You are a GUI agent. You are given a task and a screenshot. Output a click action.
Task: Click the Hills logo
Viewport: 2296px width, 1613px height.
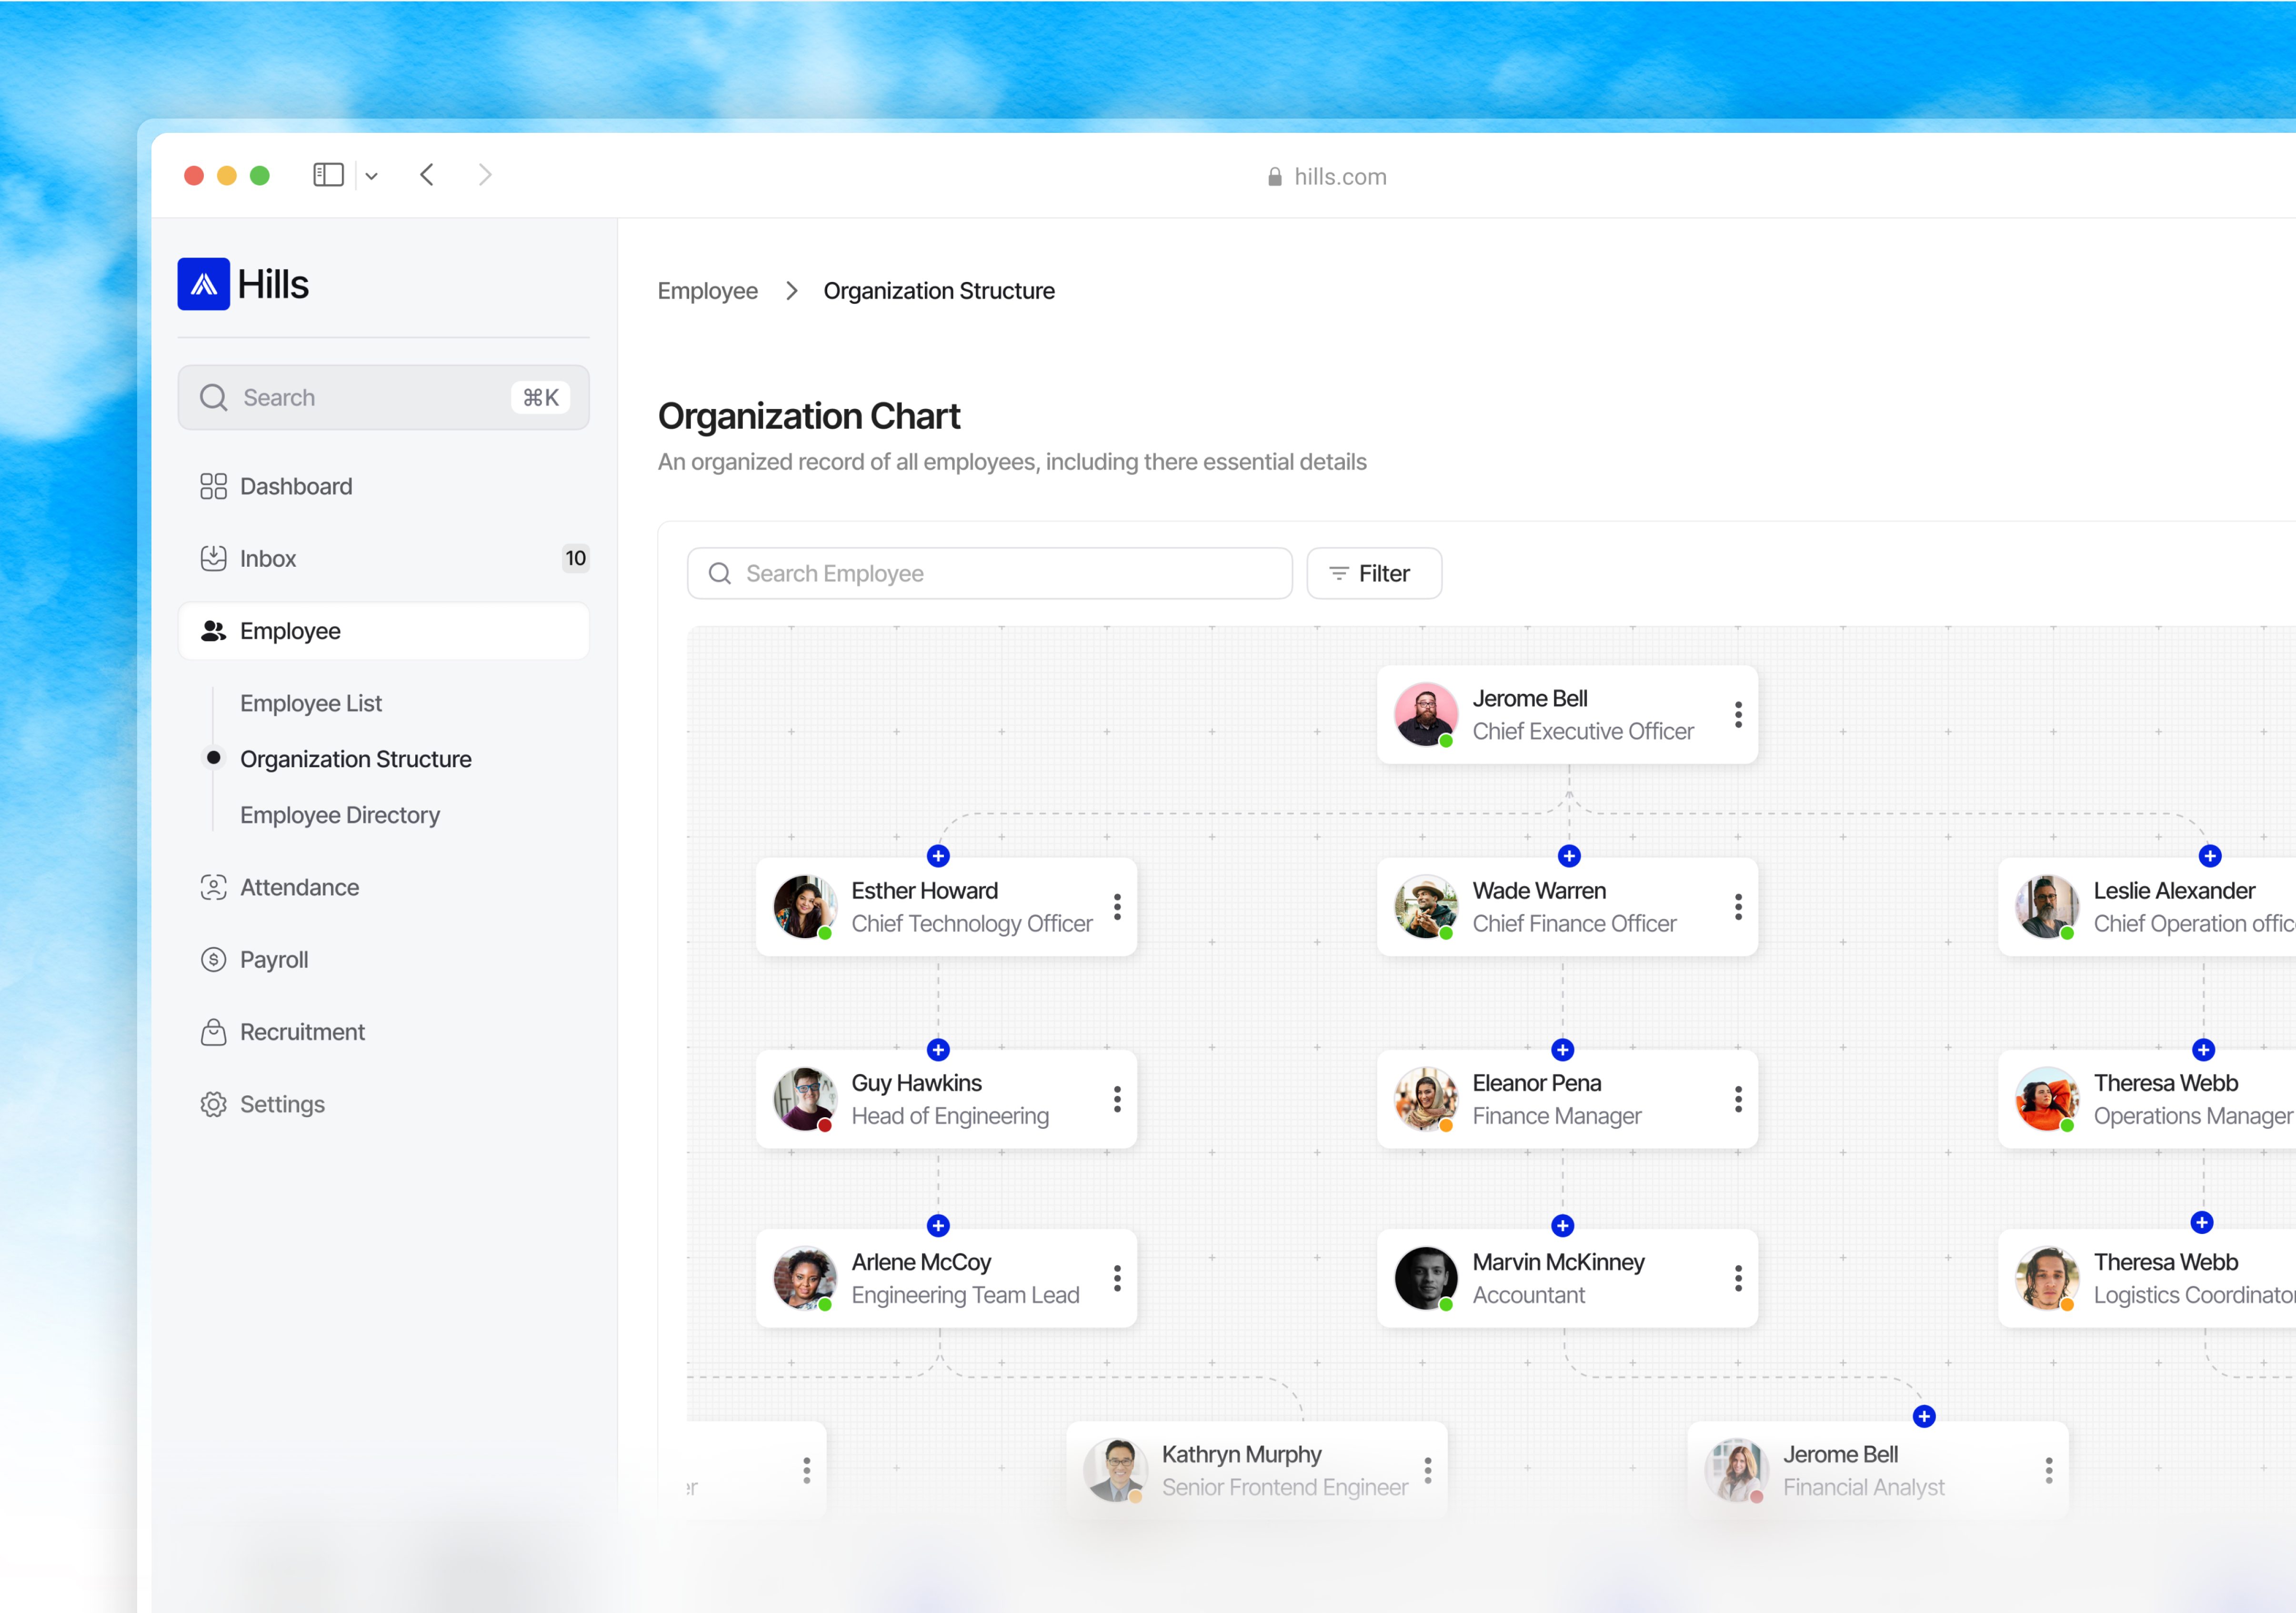(x=204, y=284)
